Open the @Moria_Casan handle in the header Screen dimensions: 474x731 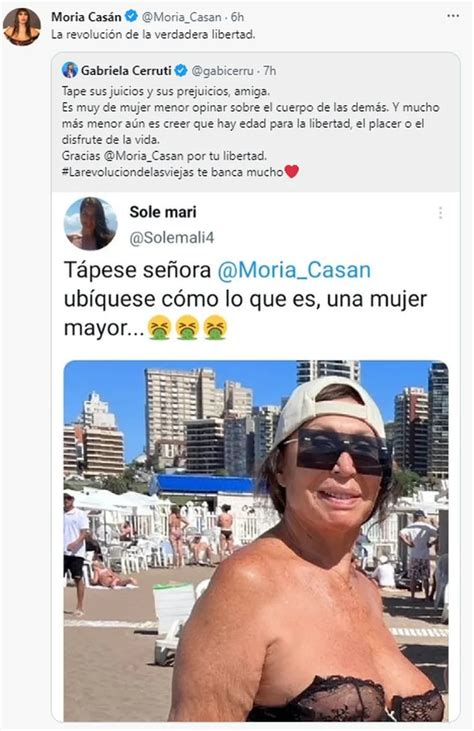181,17
